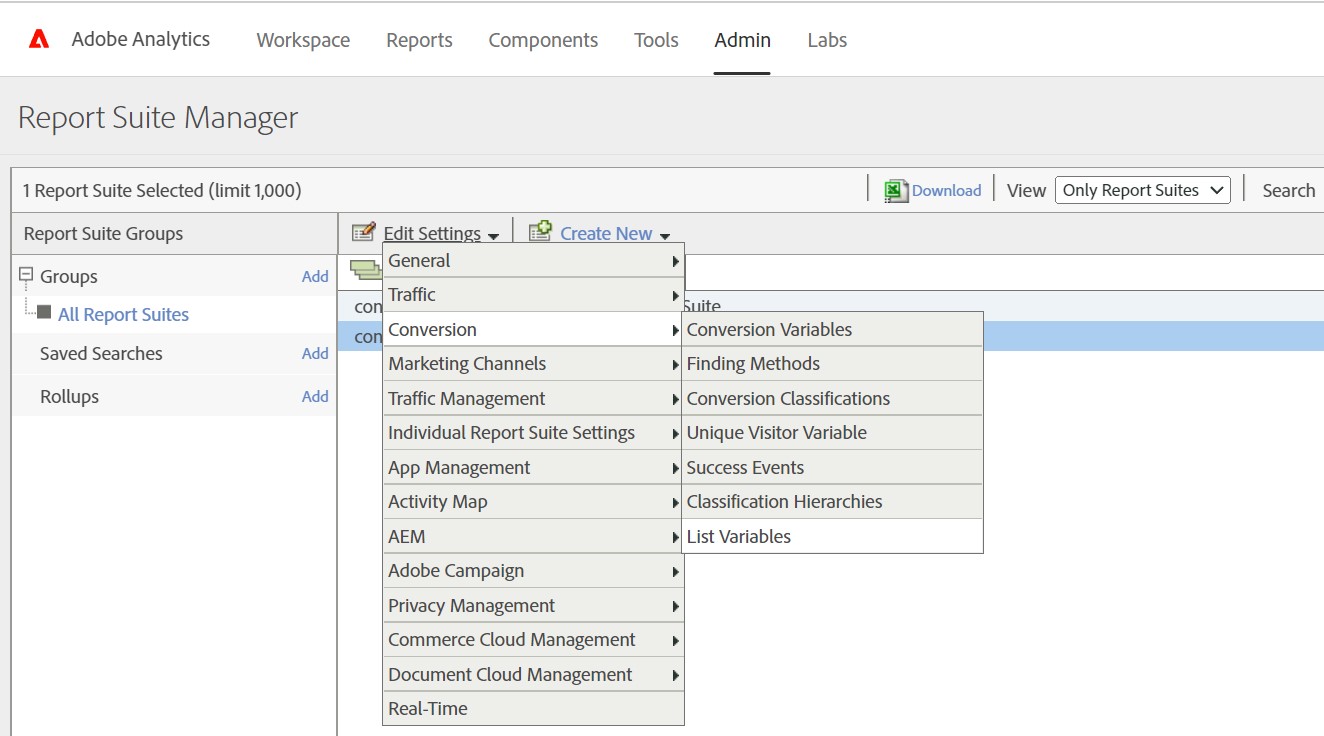Expand the Activity Map submenu
The height and width of the screenshot is (736, 1324).
533,502
